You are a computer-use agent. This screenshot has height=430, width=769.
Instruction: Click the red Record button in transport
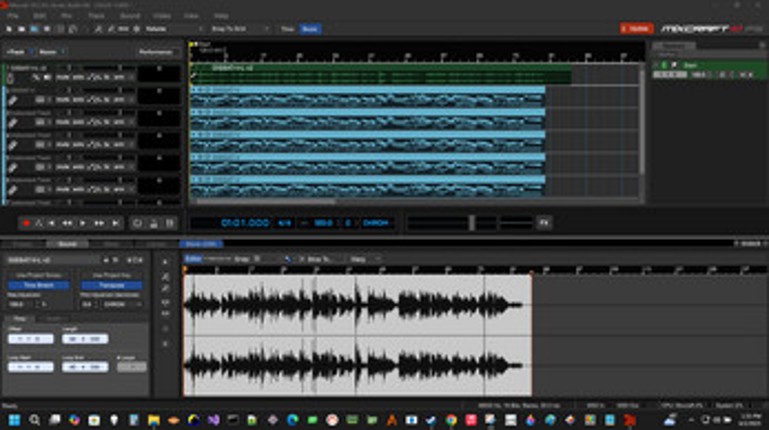coord(27,223)
